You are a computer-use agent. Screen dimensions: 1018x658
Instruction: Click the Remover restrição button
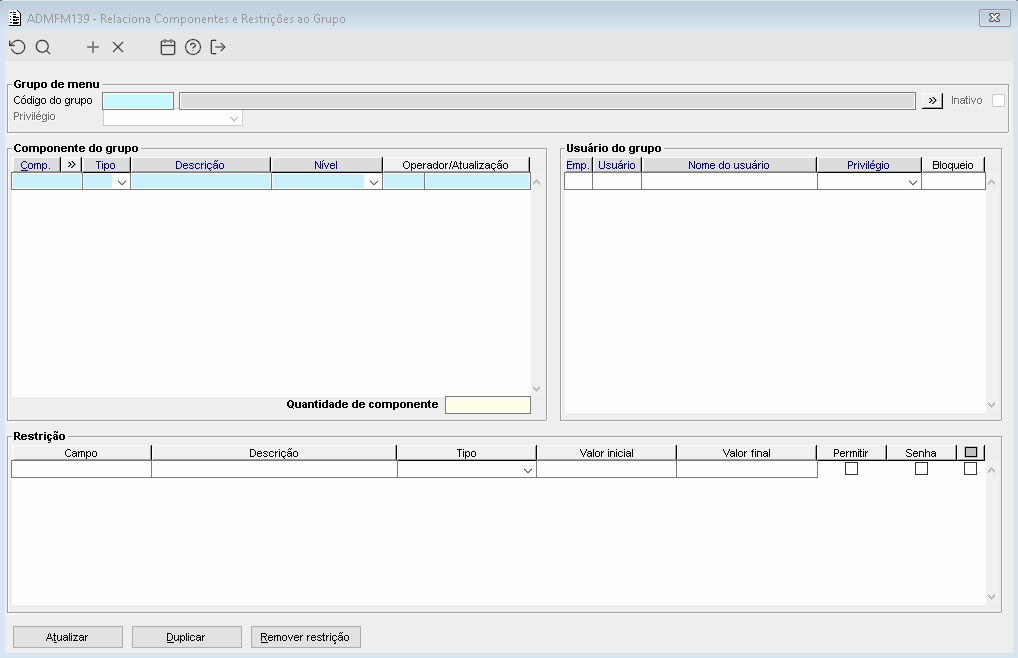(x=306, y=637)
